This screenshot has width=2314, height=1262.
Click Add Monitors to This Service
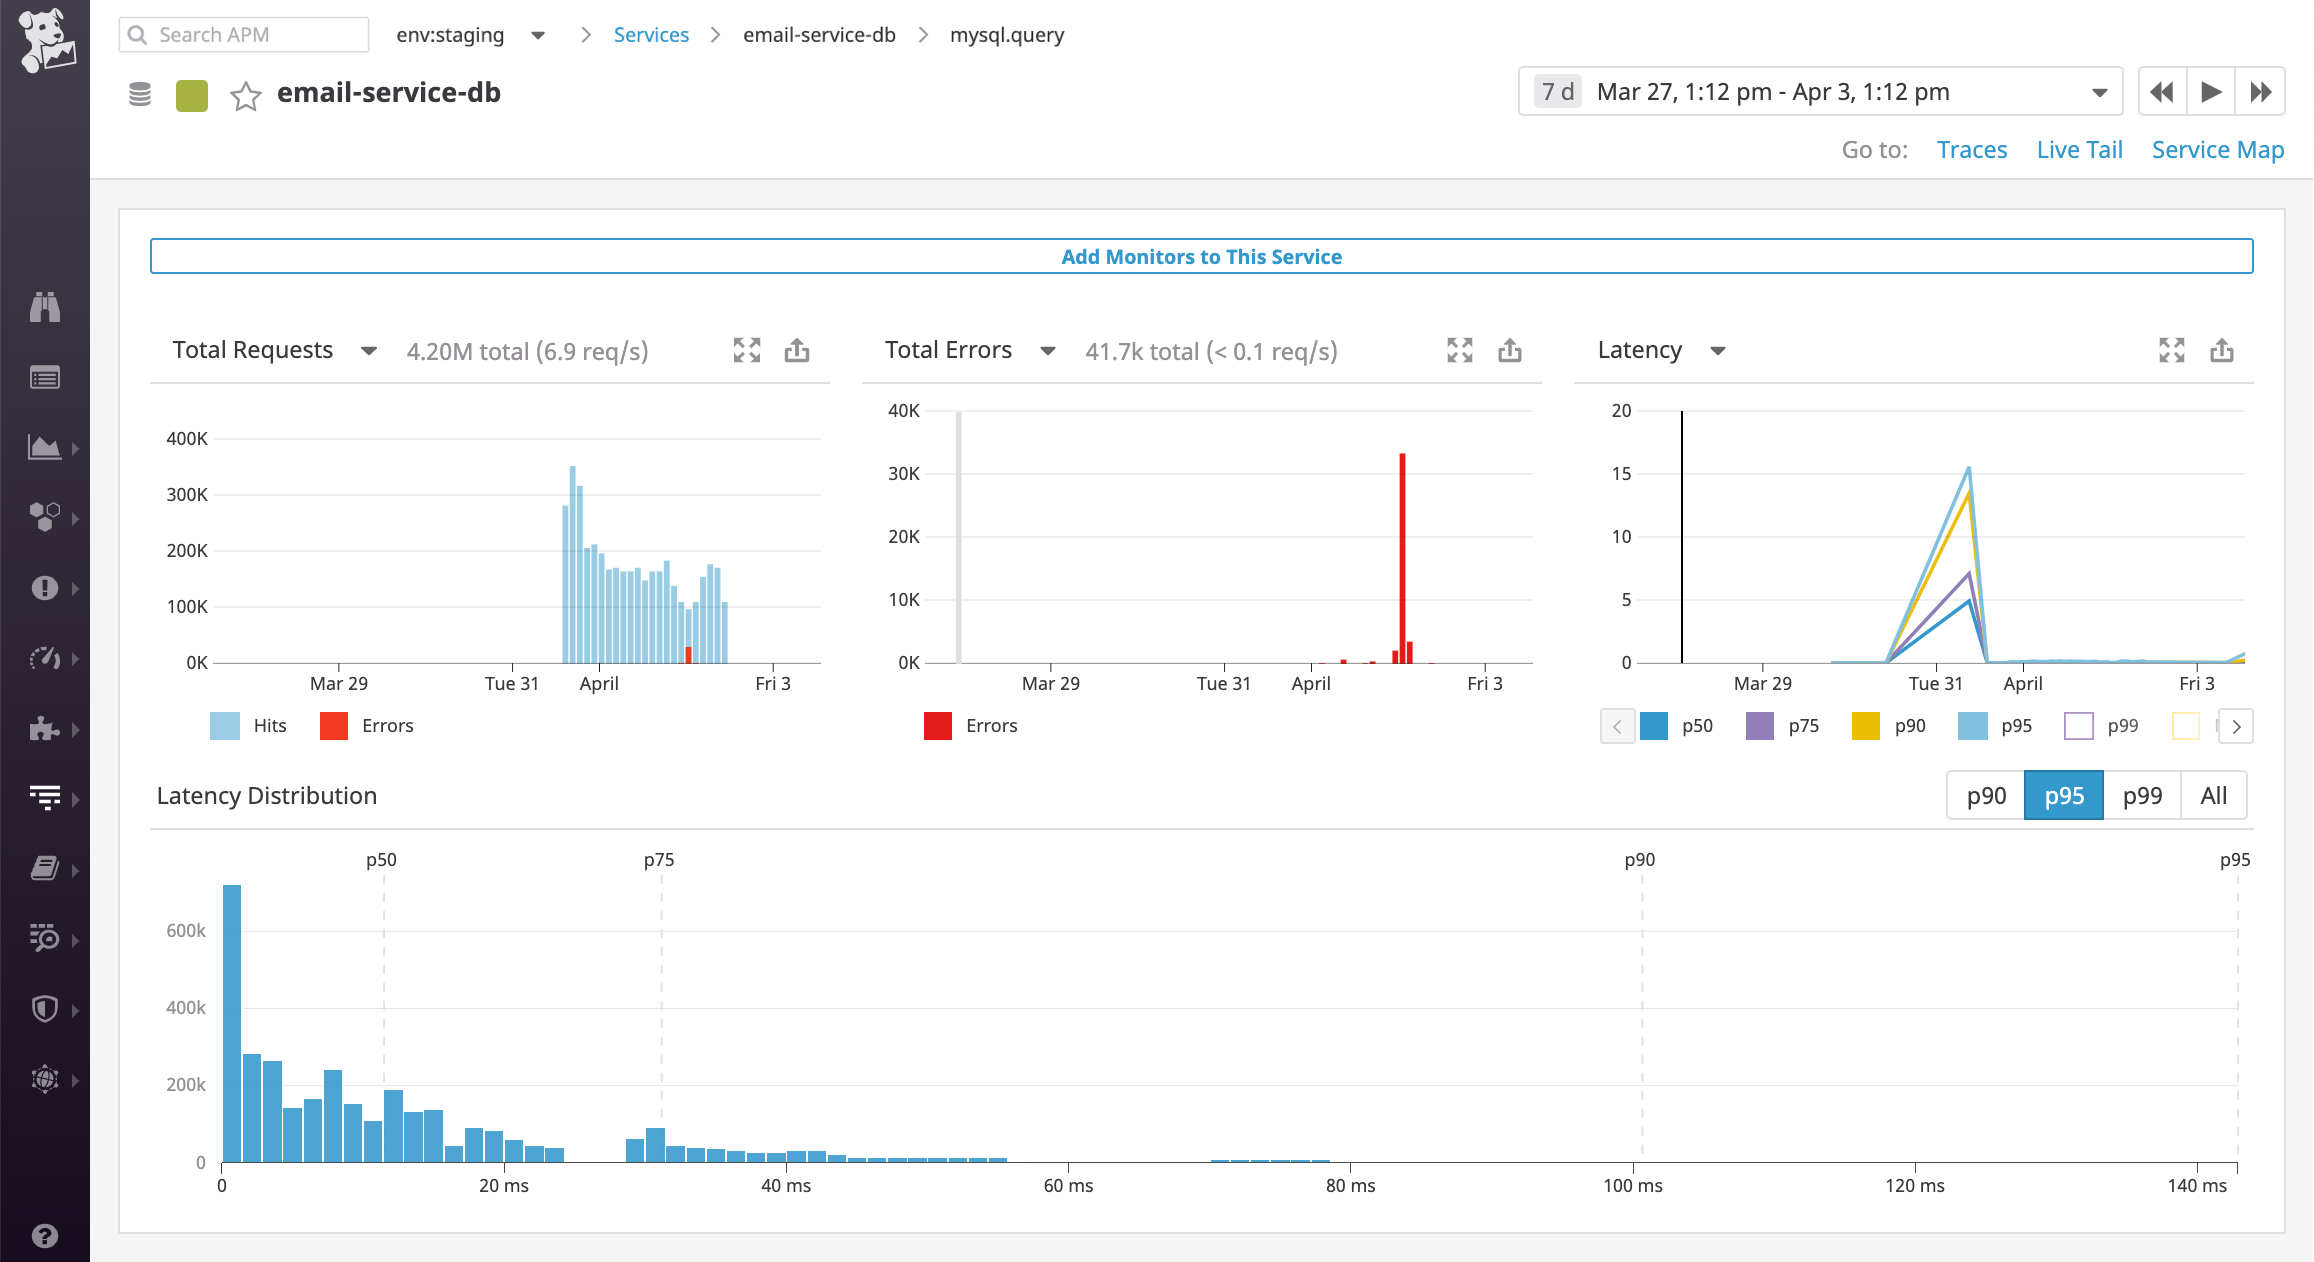(x=1201, y=256)
